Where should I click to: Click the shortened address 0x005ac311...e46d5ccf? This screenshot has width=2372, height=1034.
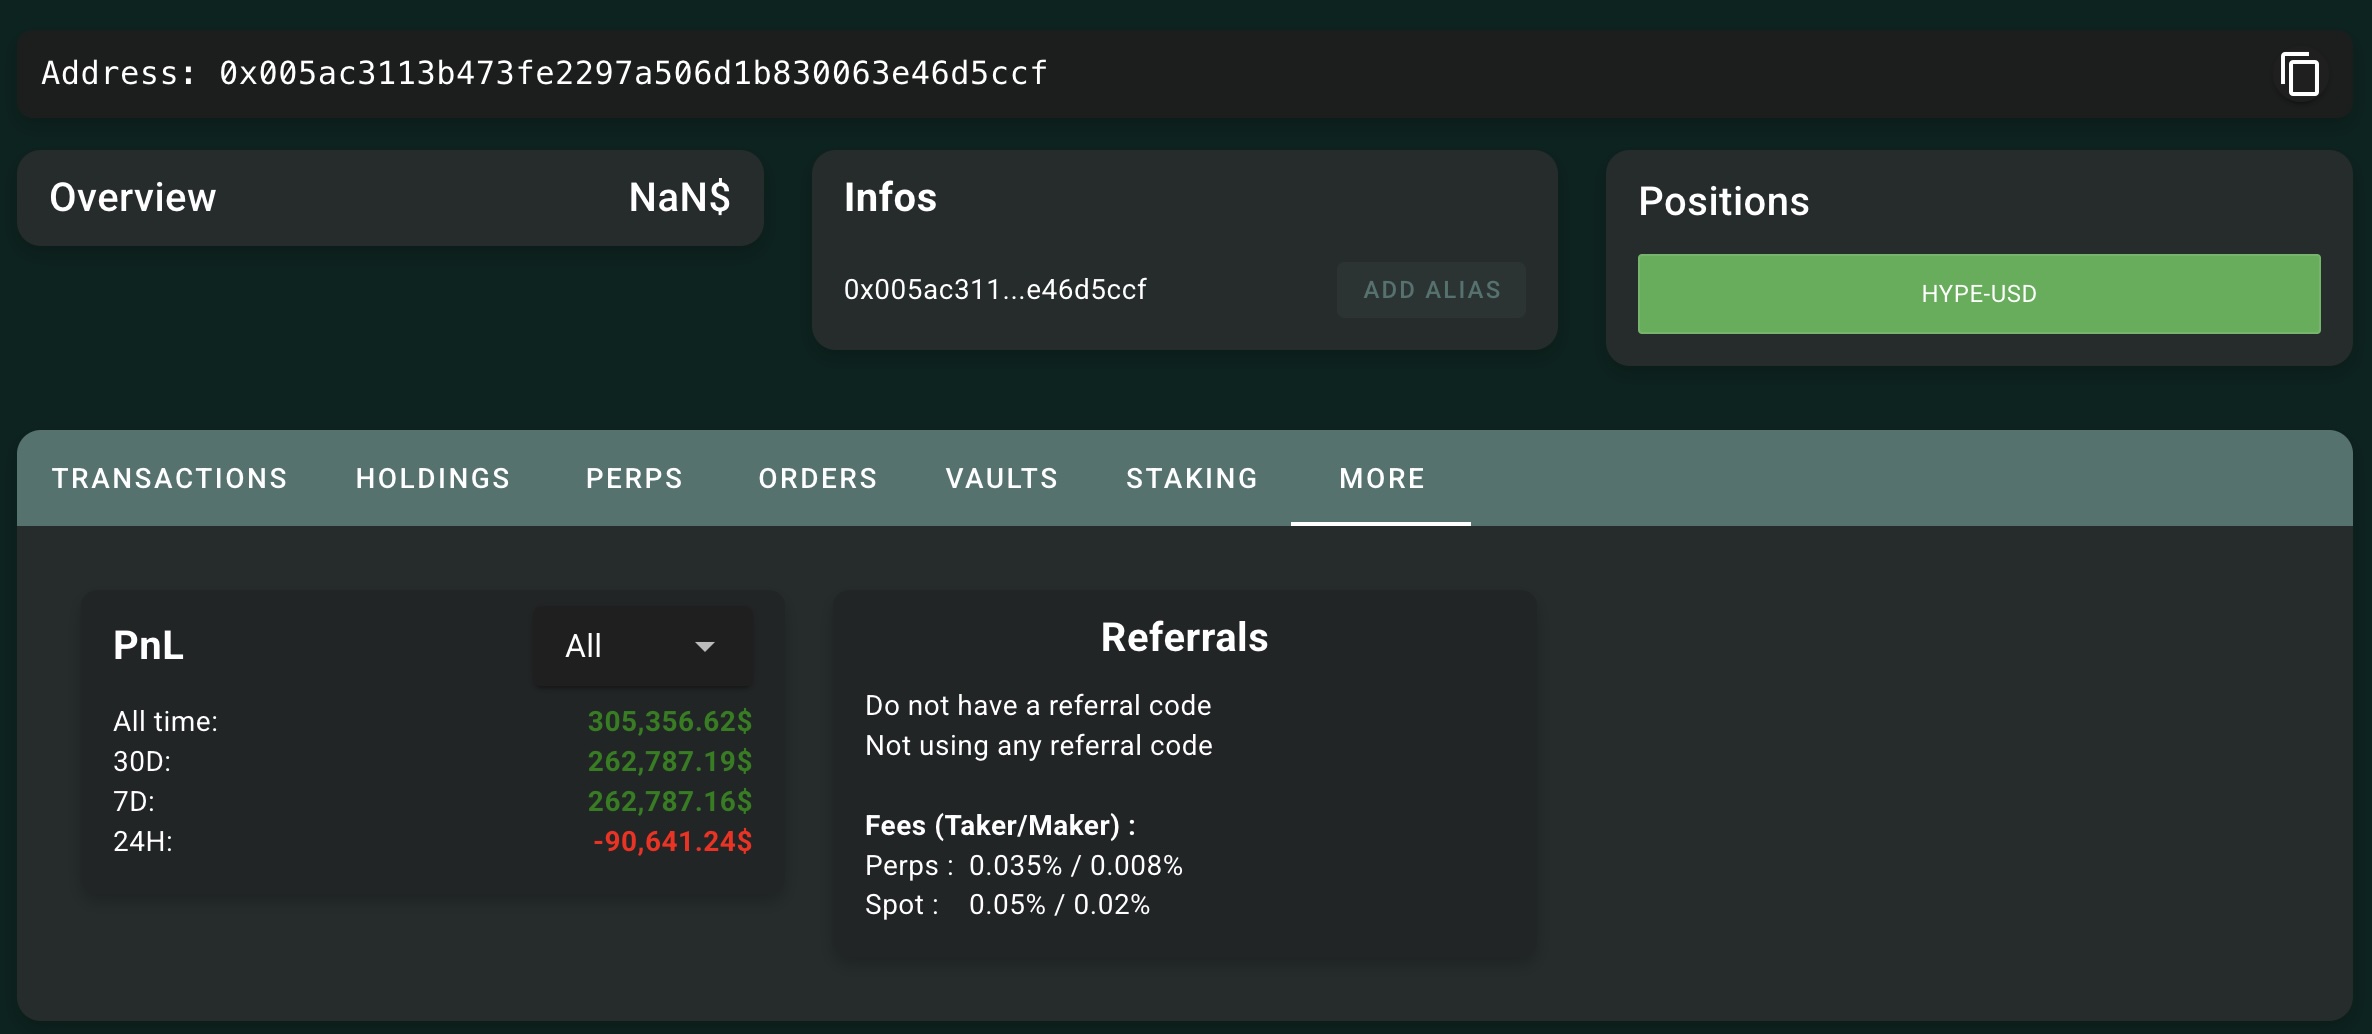tap(995, 290)
